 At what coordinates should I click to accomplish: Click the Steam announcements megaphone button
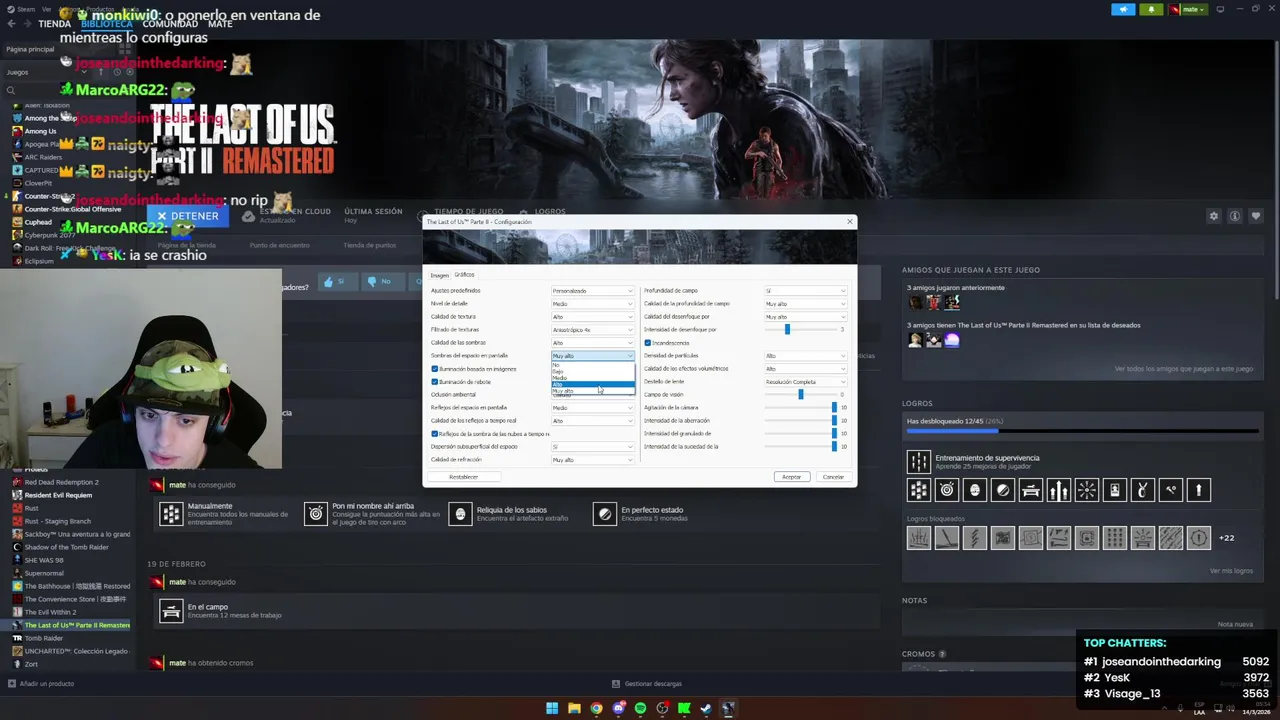(1123, 9)
